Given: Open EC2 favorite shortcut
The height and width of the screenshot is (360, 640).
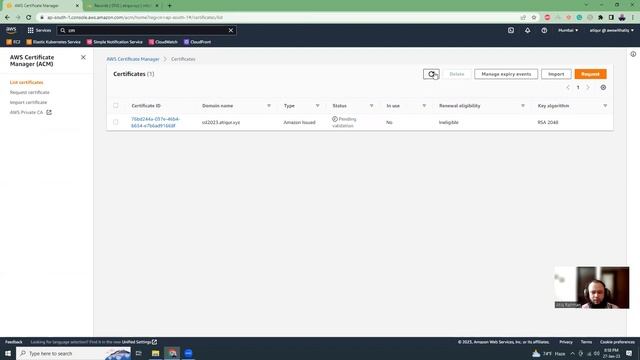Looking at the screenshot, I should click(x=13, y=42).
